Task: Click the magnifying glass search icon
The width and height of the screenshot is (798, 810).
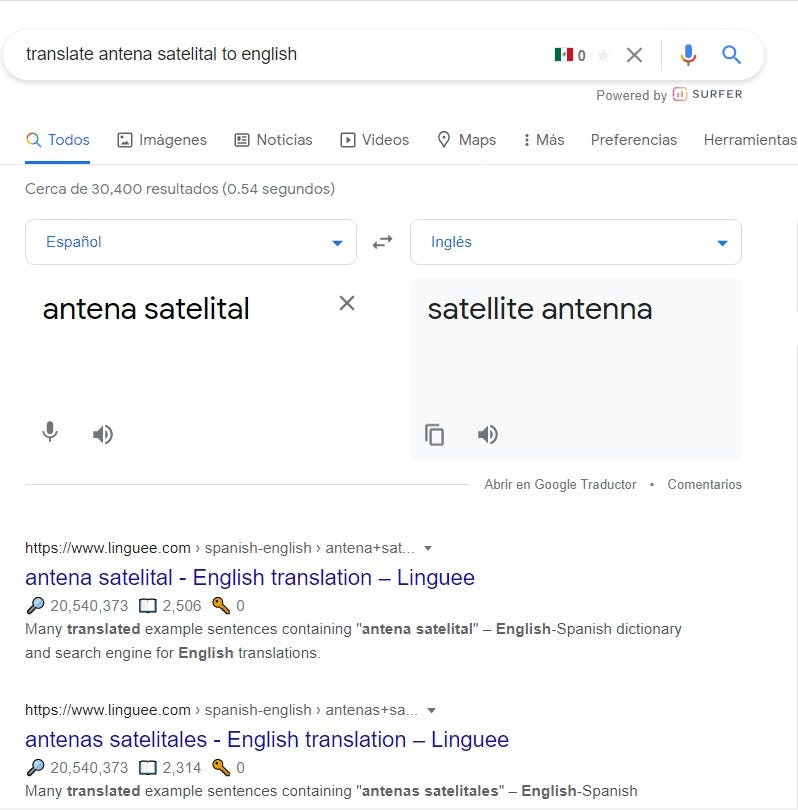Action: [x=731, y=55]
